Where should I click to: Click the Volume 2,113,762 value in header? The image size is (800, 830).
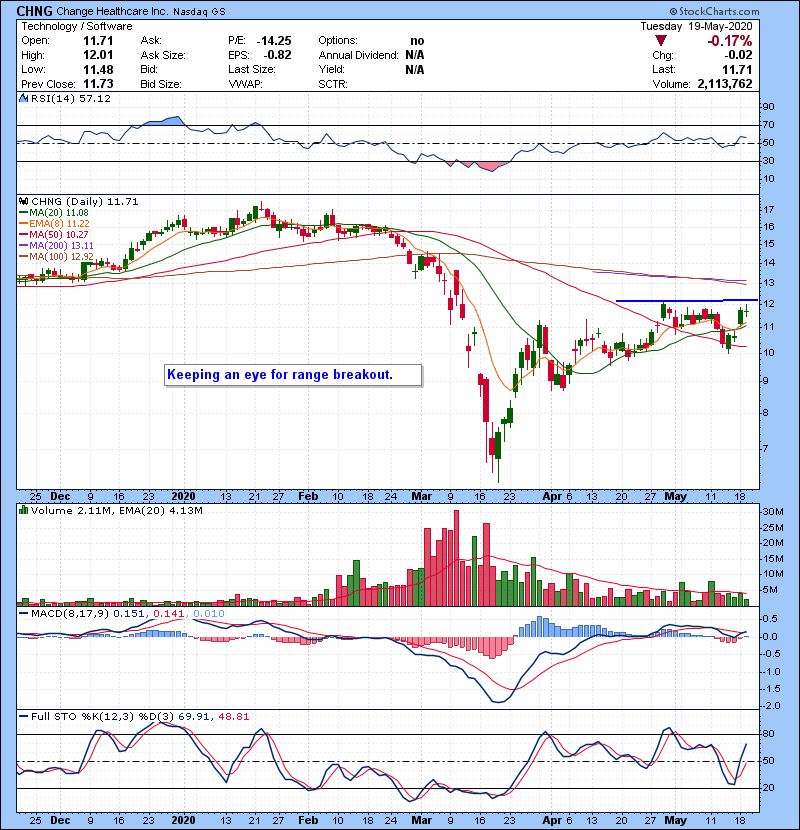(x=725, y=84)
